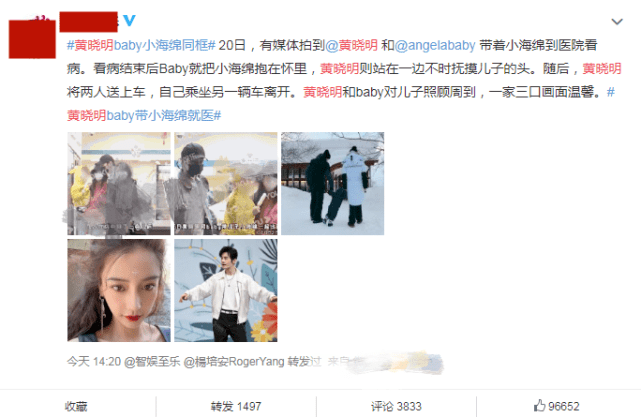Open hashtag 黄晓明baby带小海绵就医#

click(144, 116)
